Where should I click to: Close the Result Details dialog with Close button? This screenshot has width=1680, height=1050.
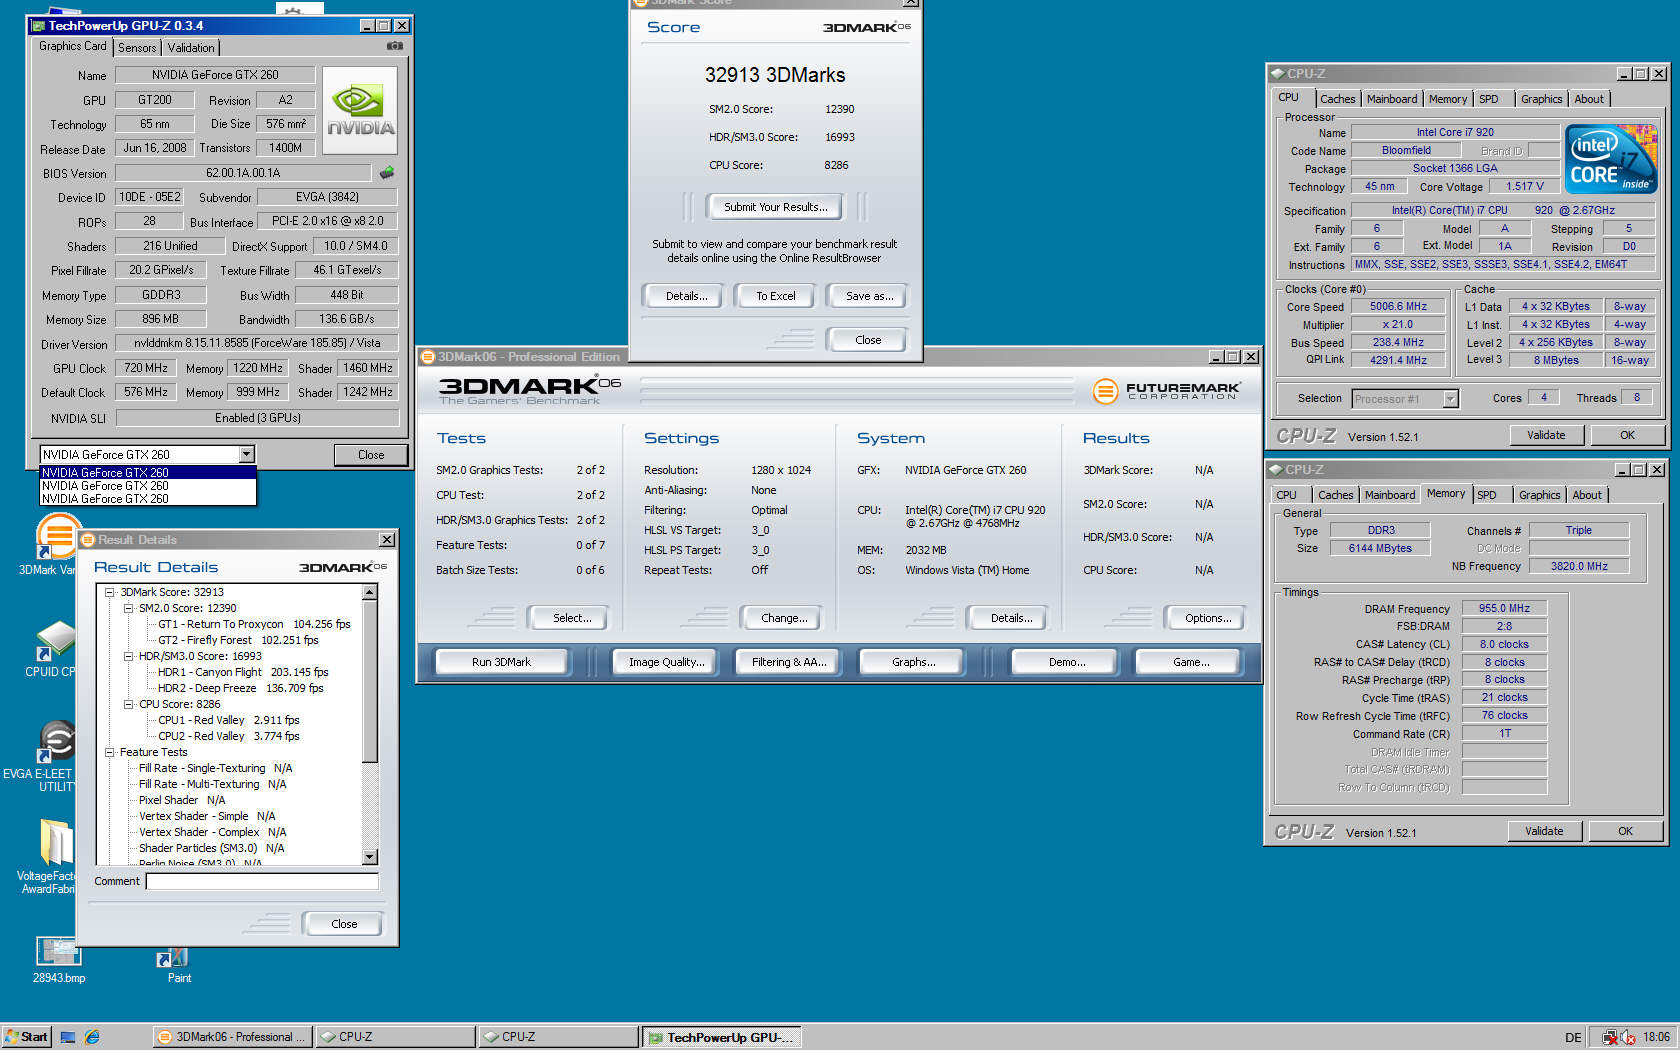tap(344, 924)
